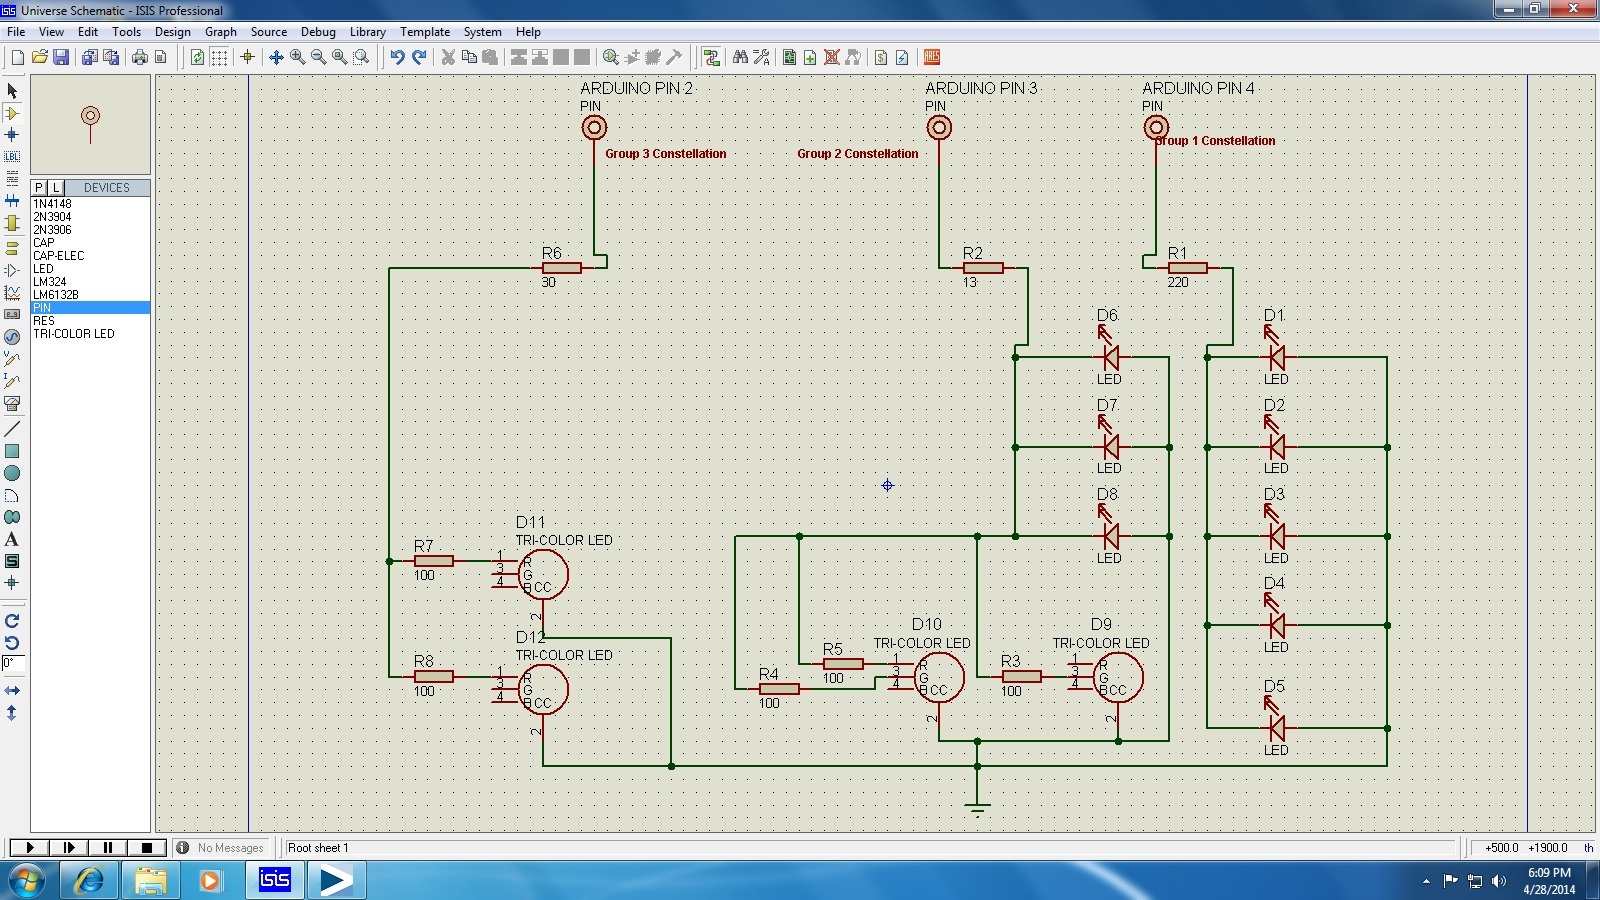1600x900 pixels.
Task: Open the ISIS app in taskbar
Action: pyautogui.click(x=274, y=880)
